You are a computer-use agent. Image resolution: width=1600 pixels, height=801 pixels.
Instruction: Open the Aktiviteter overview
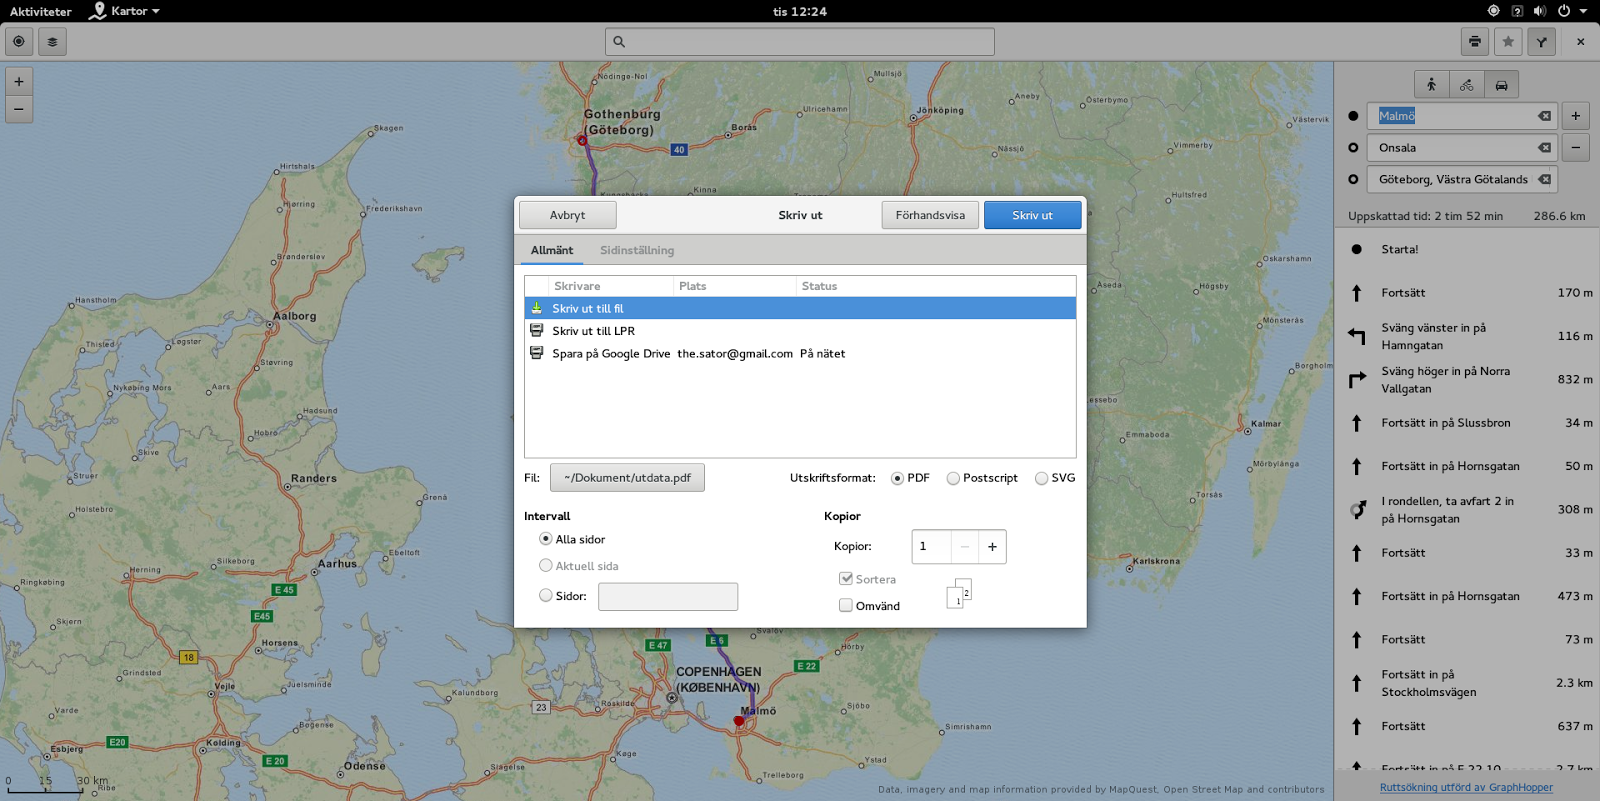tap(41, 11)
